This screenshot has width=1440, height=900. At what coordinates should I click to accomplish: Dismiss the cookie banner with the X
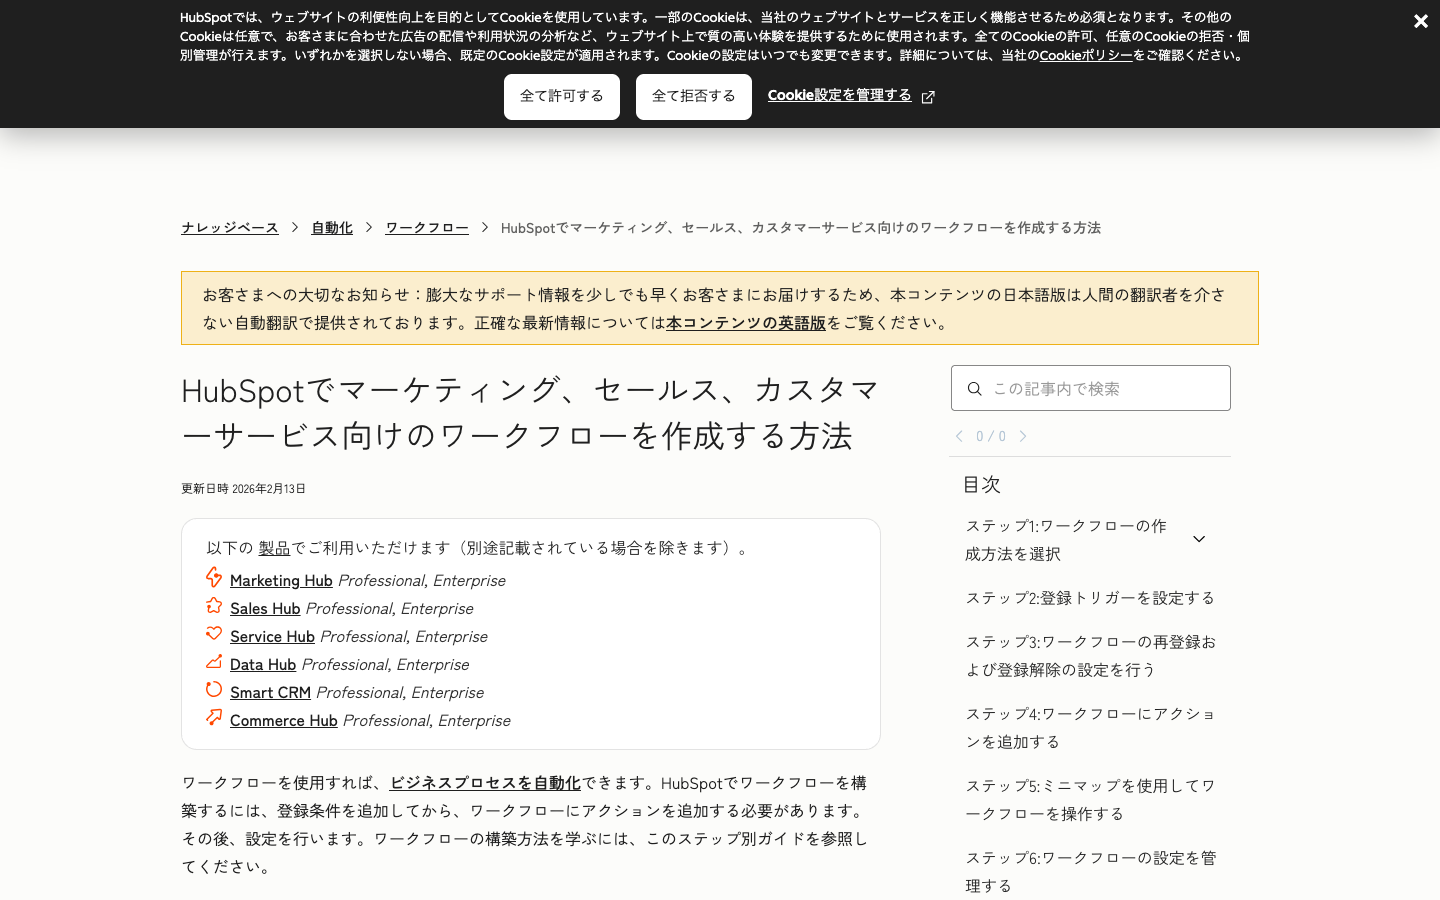tap(1421, 21)
